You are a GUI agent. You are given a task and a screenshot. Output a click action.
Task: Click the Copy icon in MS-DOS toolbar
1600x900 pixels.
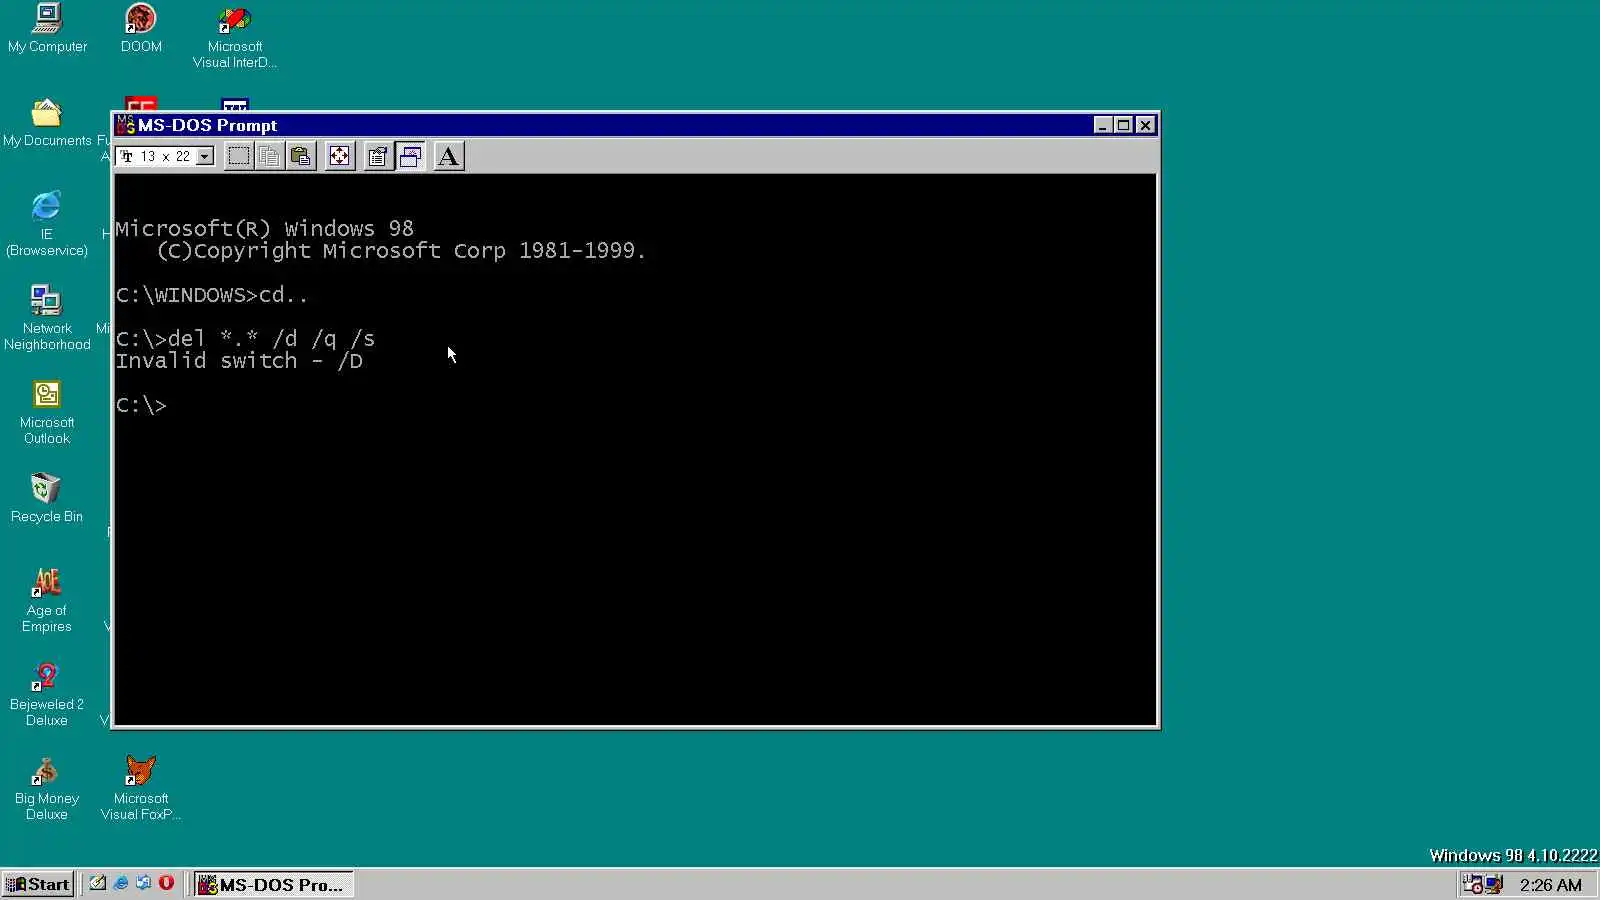pos(269,156)
